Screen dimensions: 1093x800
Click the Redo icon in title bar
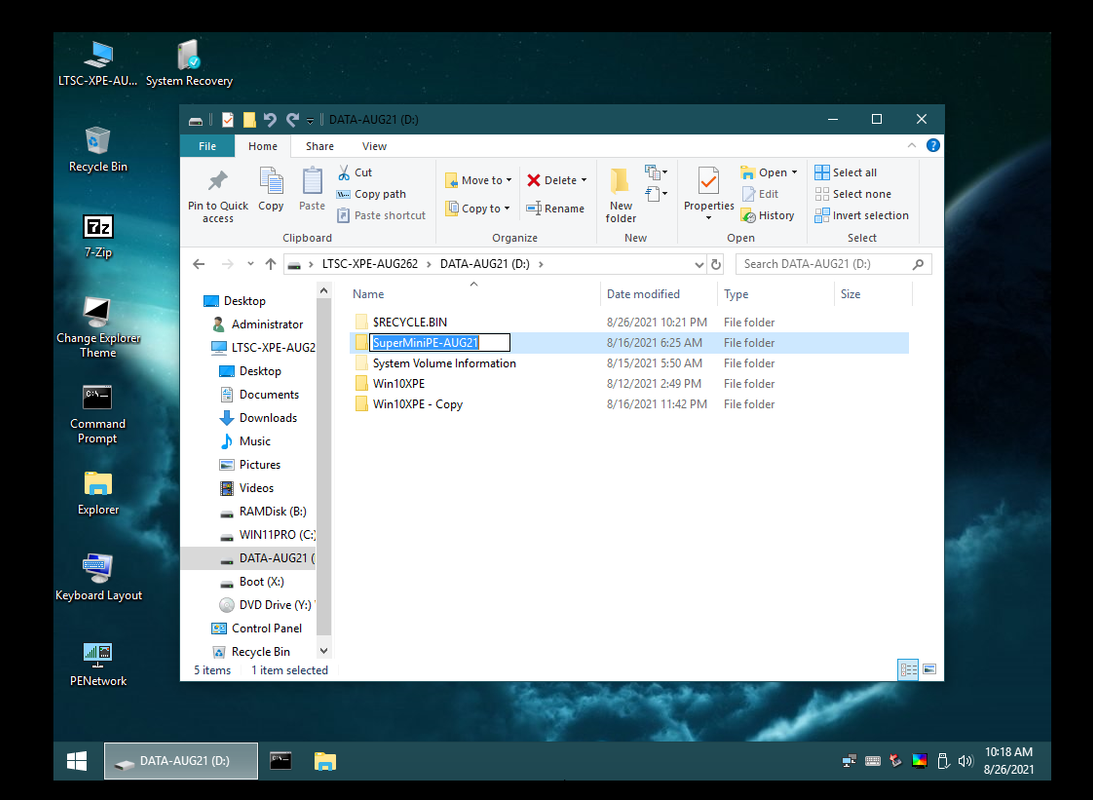292,120
